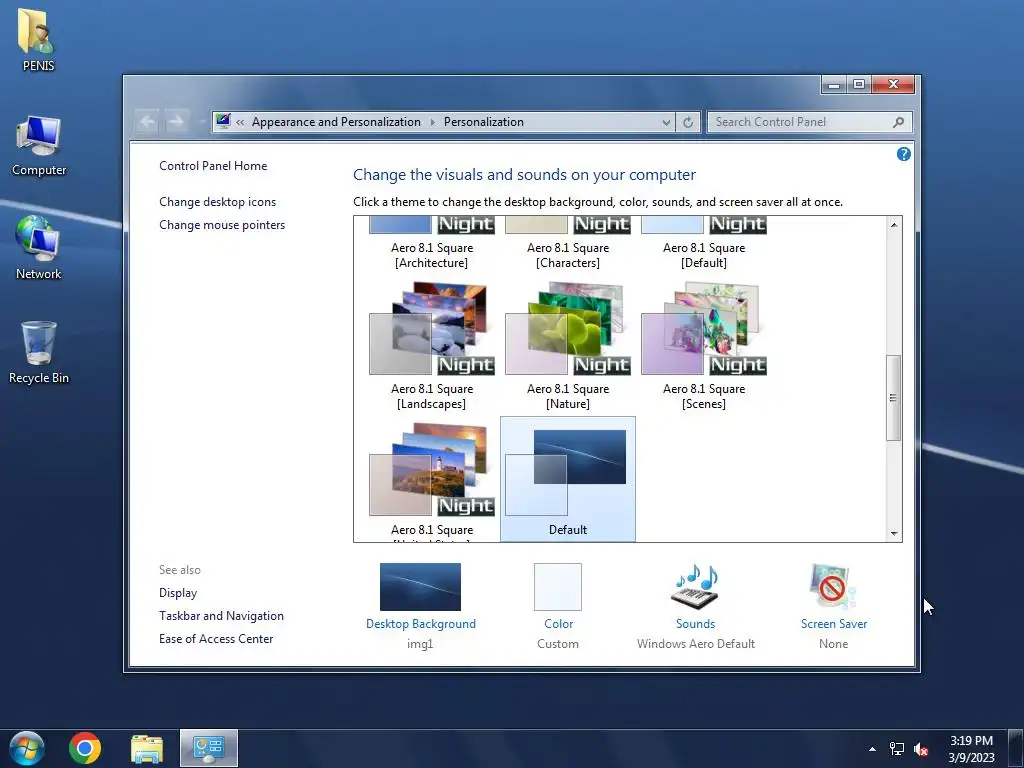Select the Computer desktop icon
Screen dimensions: 1024x768
(x=39, y=146)
